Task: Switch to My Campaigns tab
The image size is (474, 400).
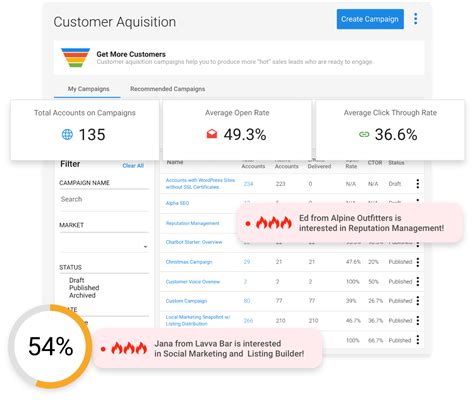Action: pyautogui.click(x=88, y=89)
